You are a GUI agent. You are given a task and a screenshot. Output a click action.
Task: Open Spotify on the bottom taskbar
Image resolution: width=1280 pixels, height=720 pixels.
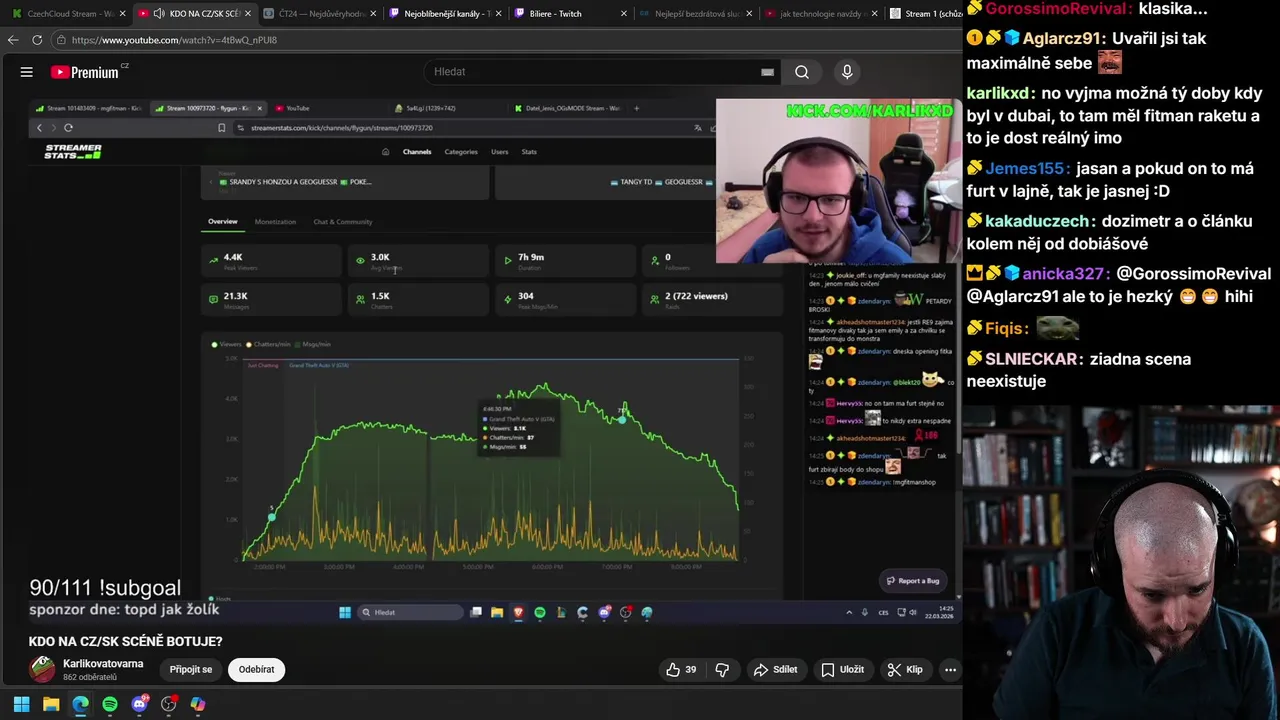(110, 704)
